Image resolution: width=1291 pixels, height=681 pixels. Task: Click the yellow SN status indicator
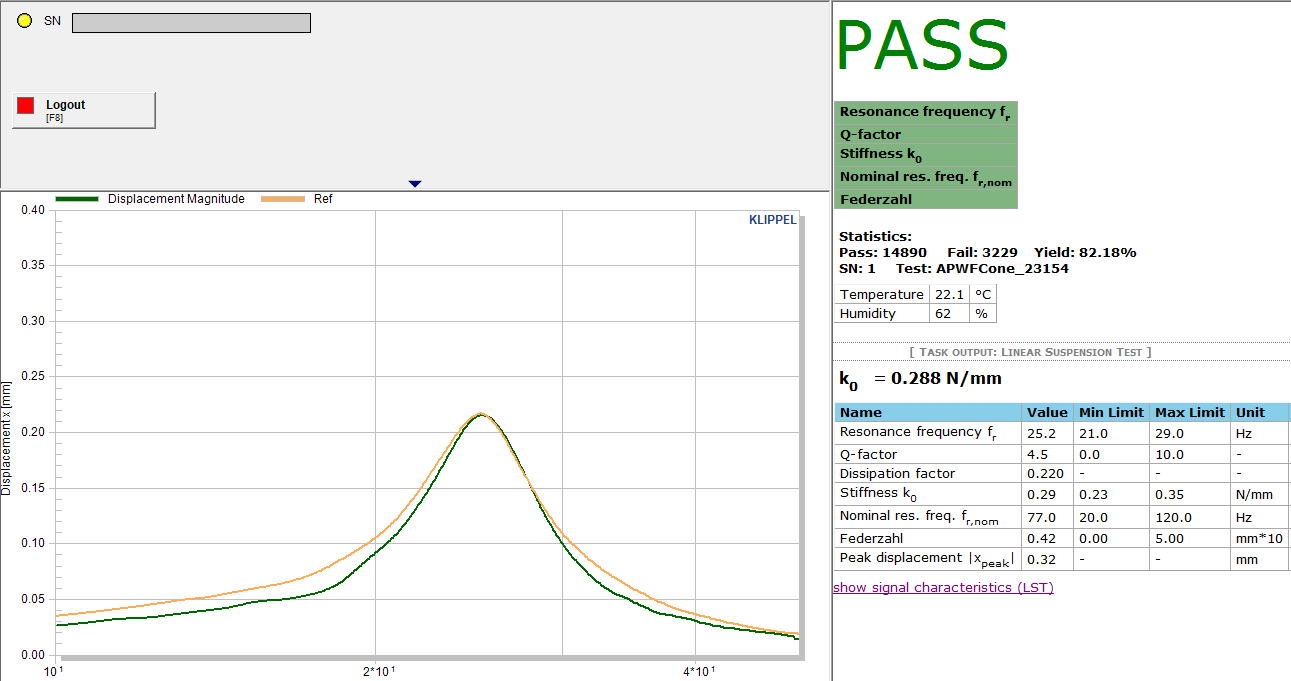click(x=25, y=21)
